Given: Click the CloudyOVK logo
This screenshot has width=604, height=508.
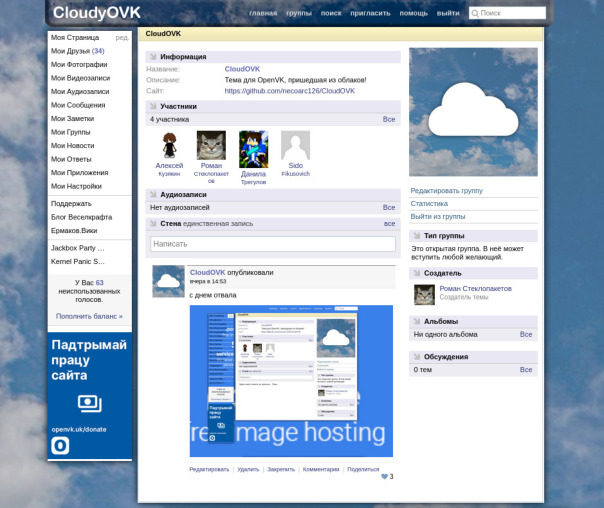Looking at the screenshot, I should coord(97,13).
